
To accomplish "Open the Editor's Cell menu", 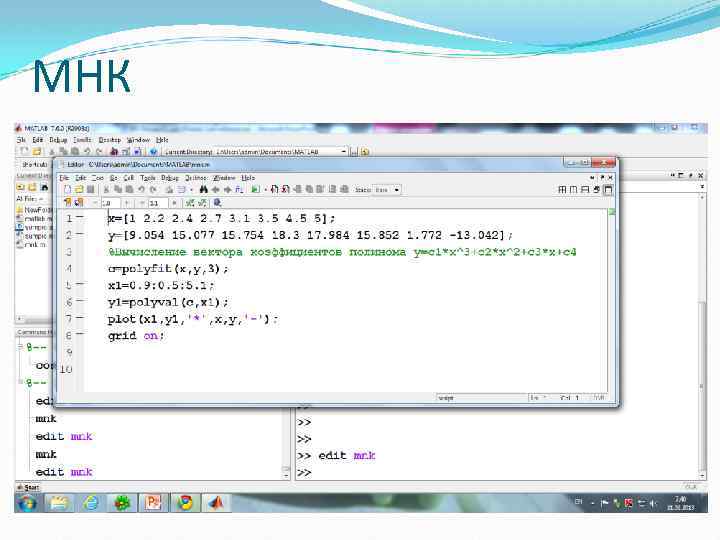I will point(129,178).
